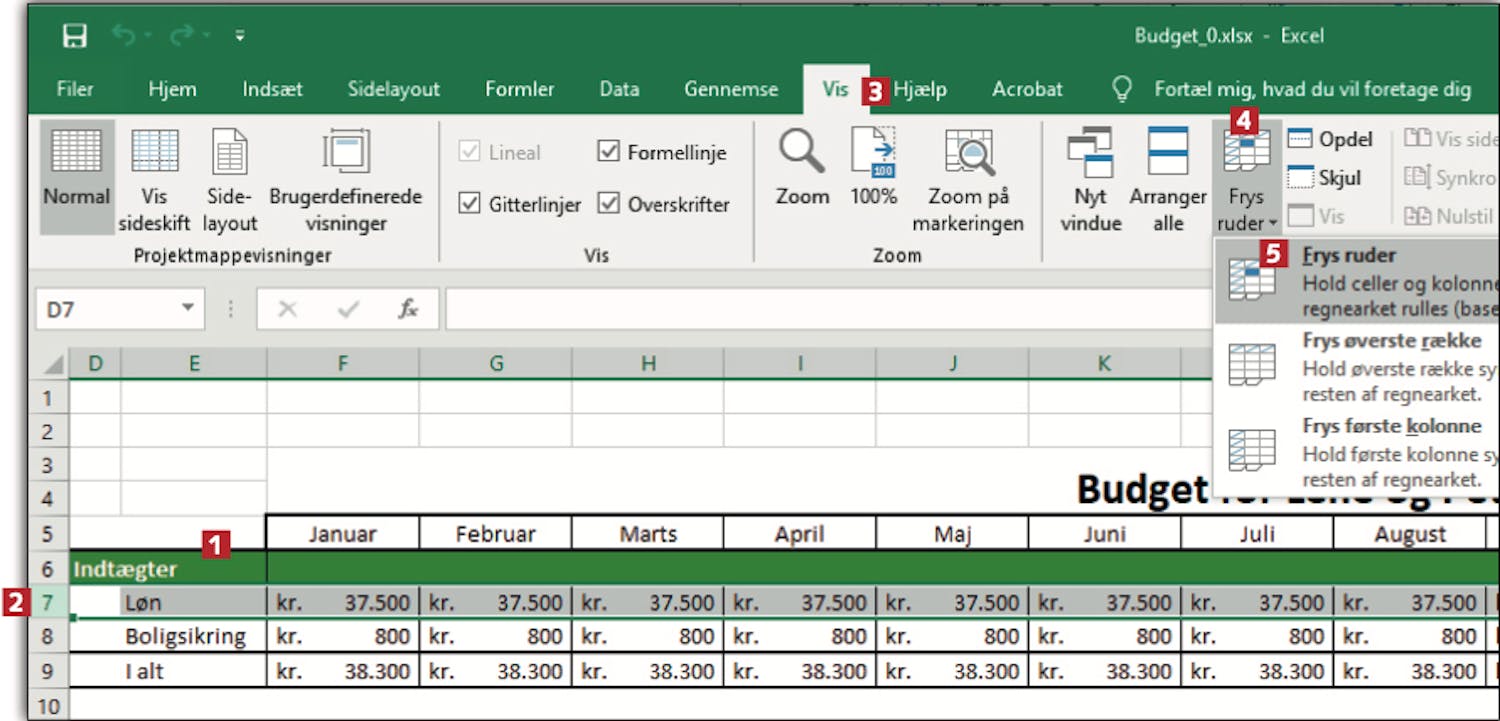
Task: Select row 7 header
Action: [x=49, y=603]
